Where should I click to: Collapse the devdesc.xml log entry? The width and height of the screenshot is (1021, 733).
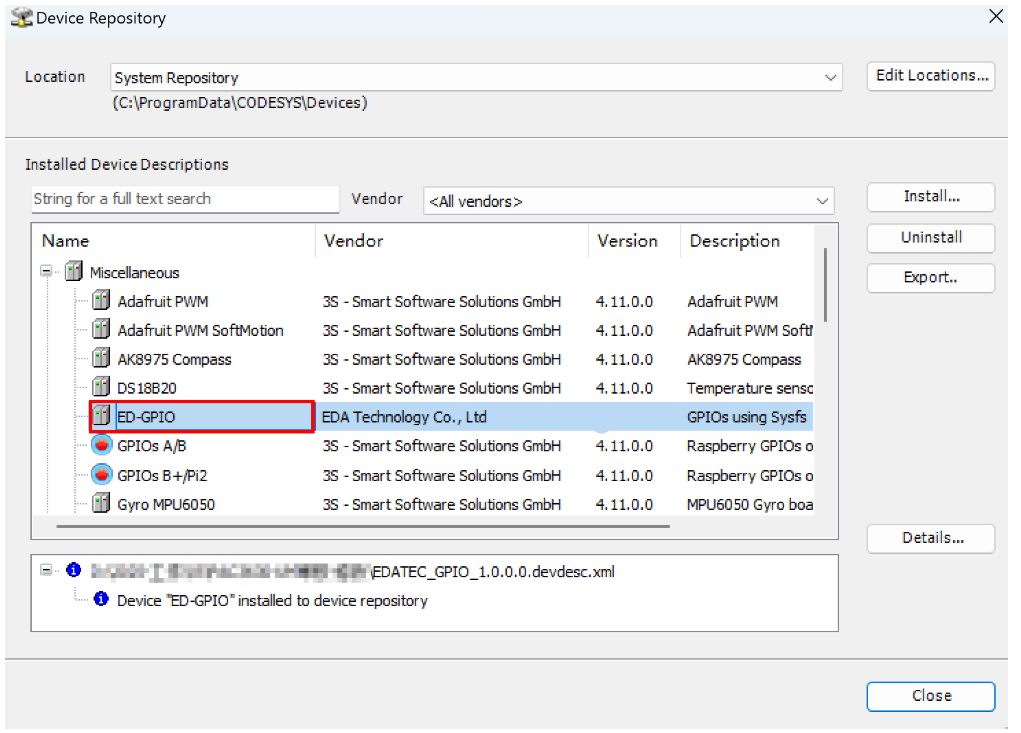click(x=47, y=571)
